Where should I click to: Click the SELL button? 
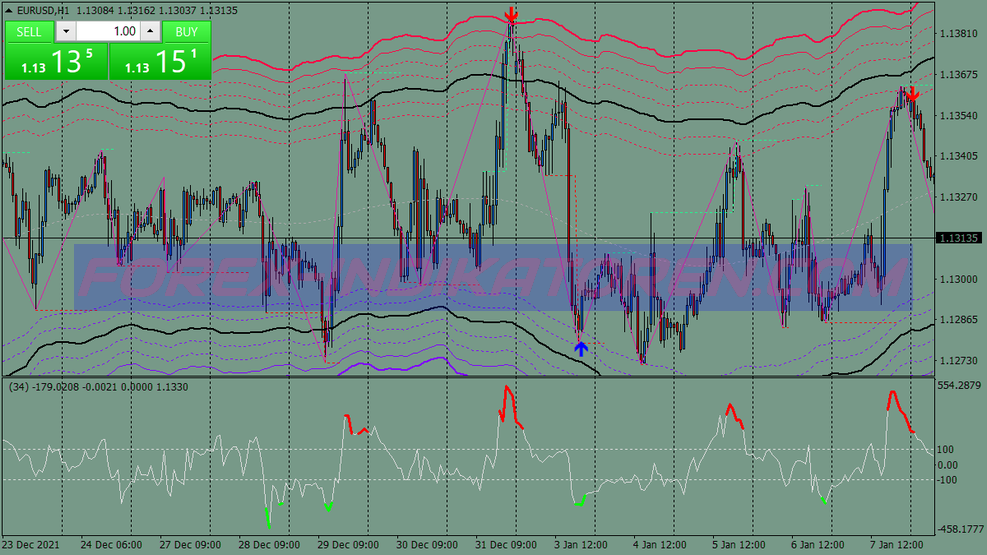[29, 31]
